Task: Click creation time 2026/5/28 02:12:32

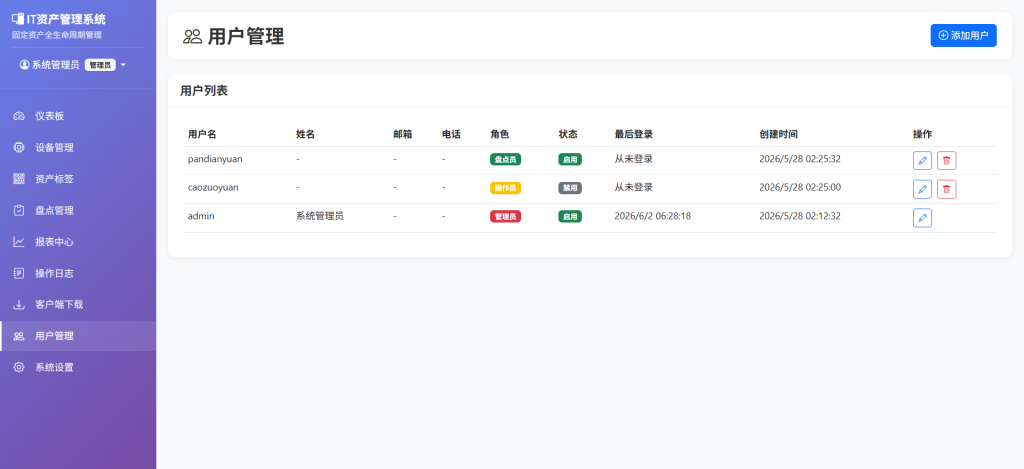Action: pos(800,216)
